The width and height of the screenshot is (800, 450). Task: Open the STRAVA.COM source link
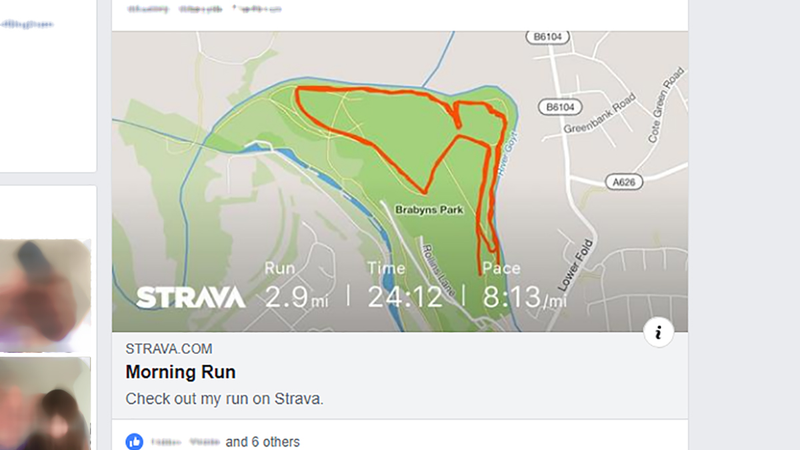pyautogui.click(x=169, y=349)
